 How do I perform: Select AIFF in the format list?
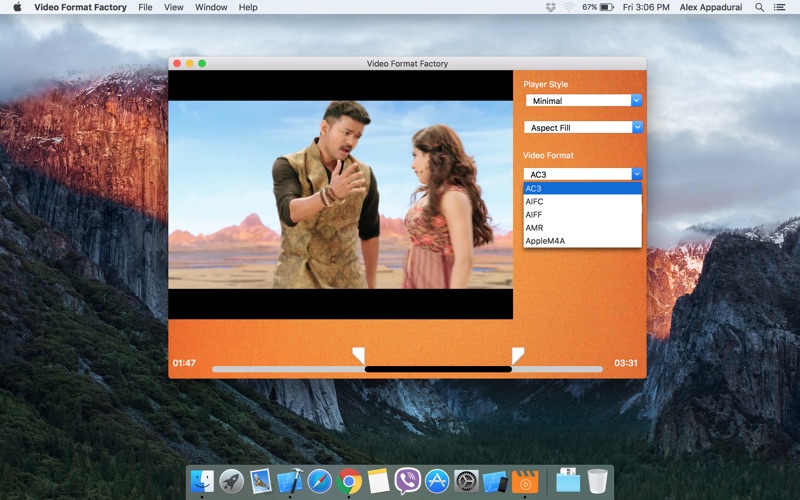pyautogui.click(x=582, y=215)
